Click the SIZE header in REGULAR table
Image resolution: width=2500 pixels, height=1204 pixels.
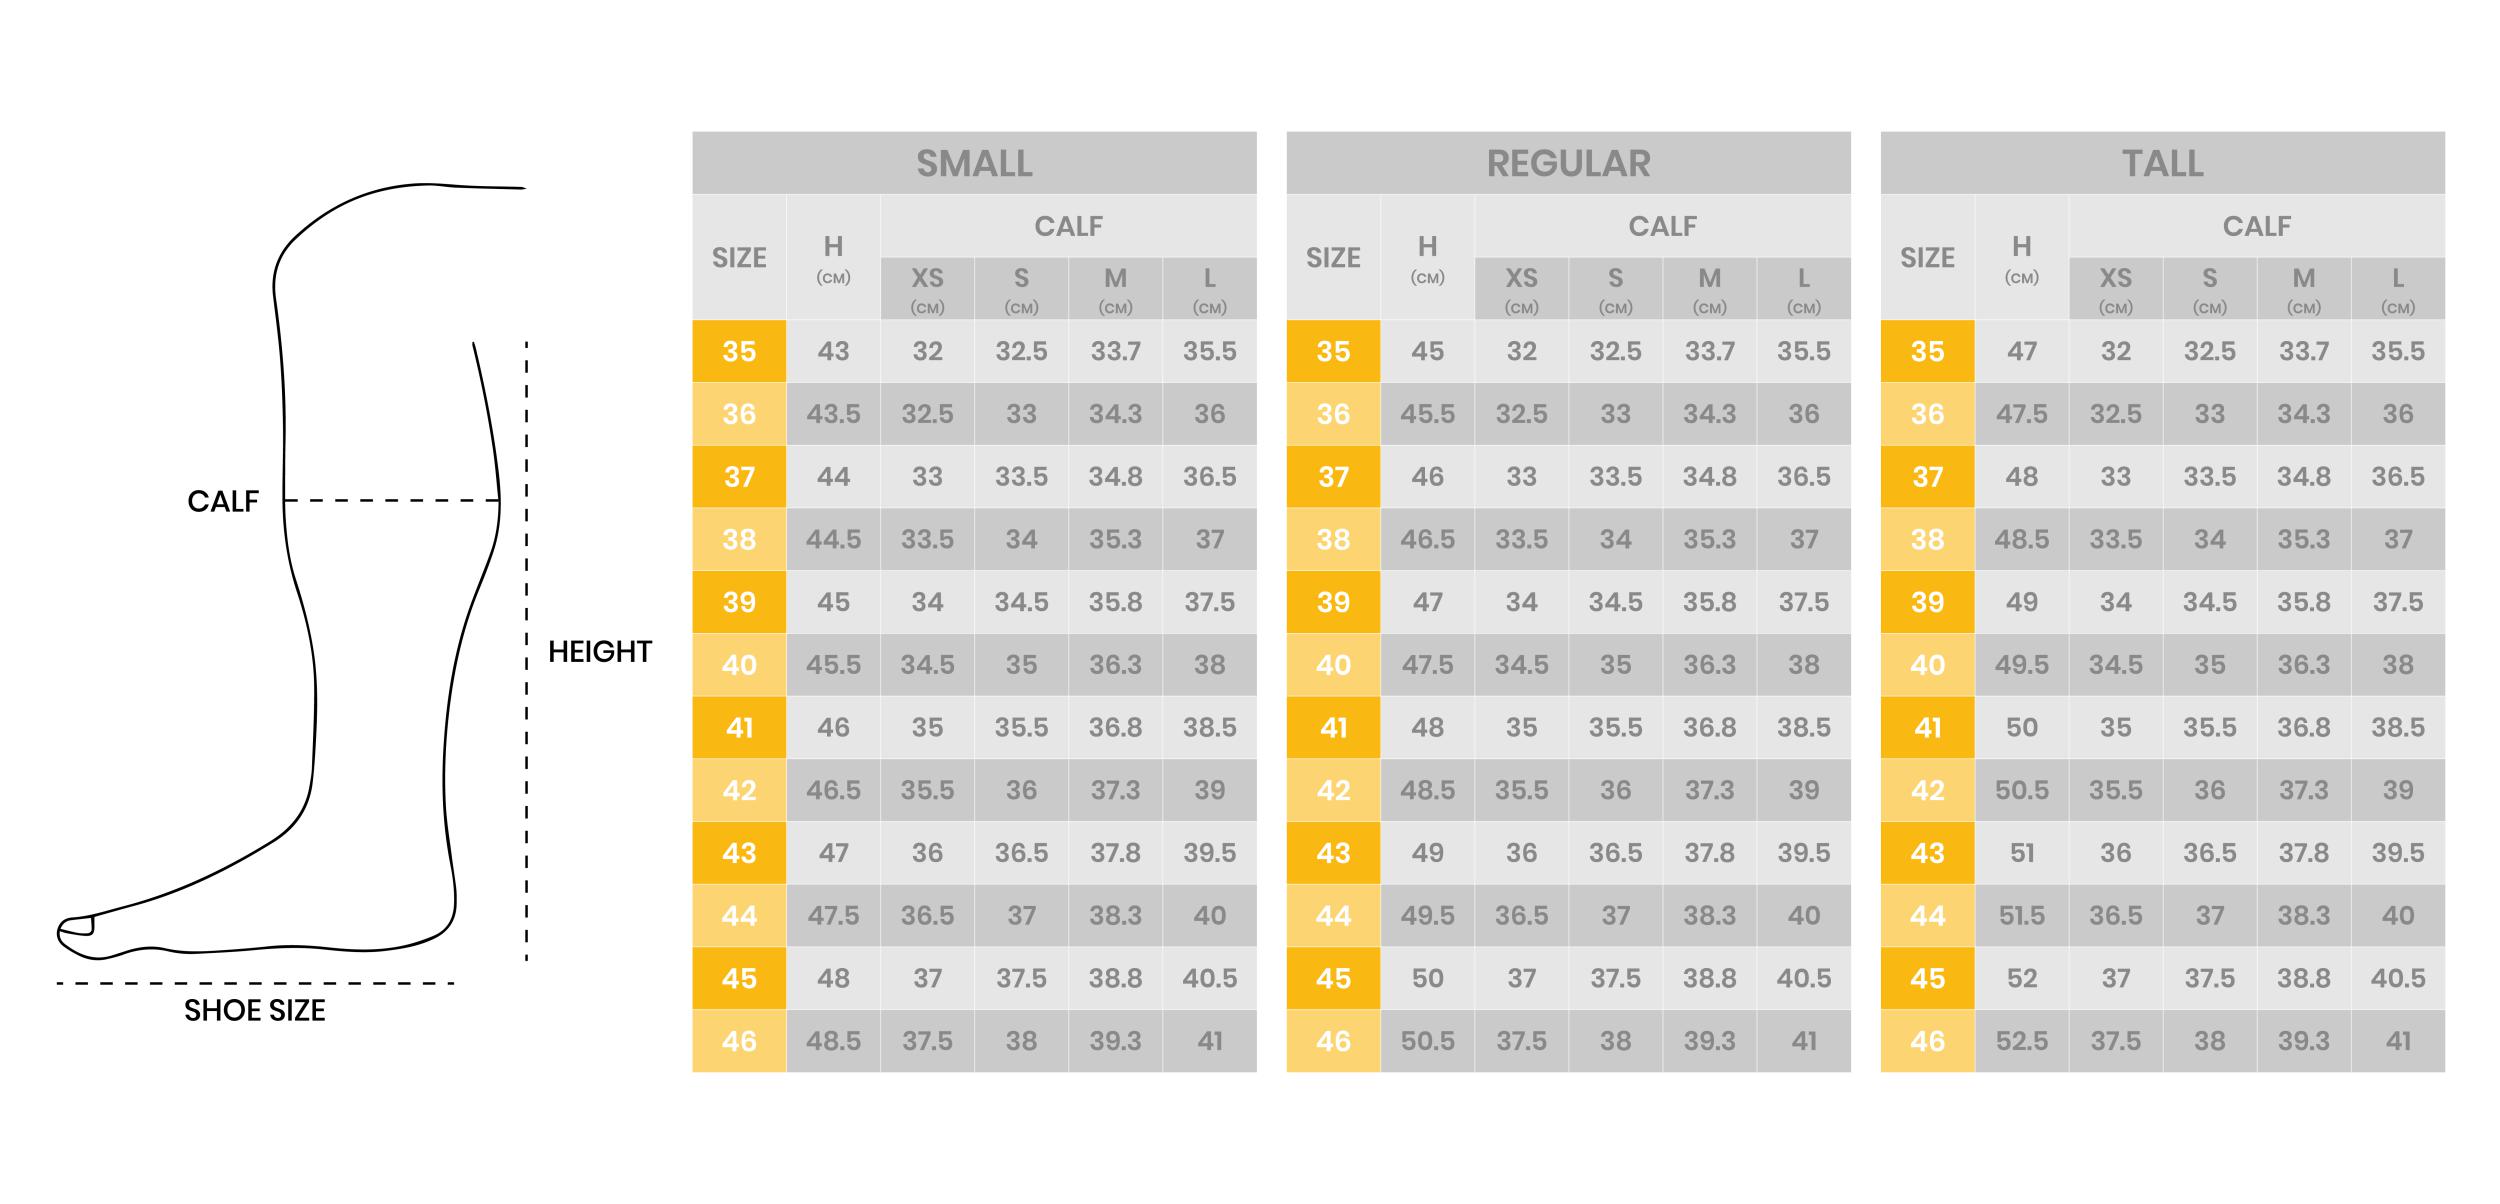coord(1333,258)
